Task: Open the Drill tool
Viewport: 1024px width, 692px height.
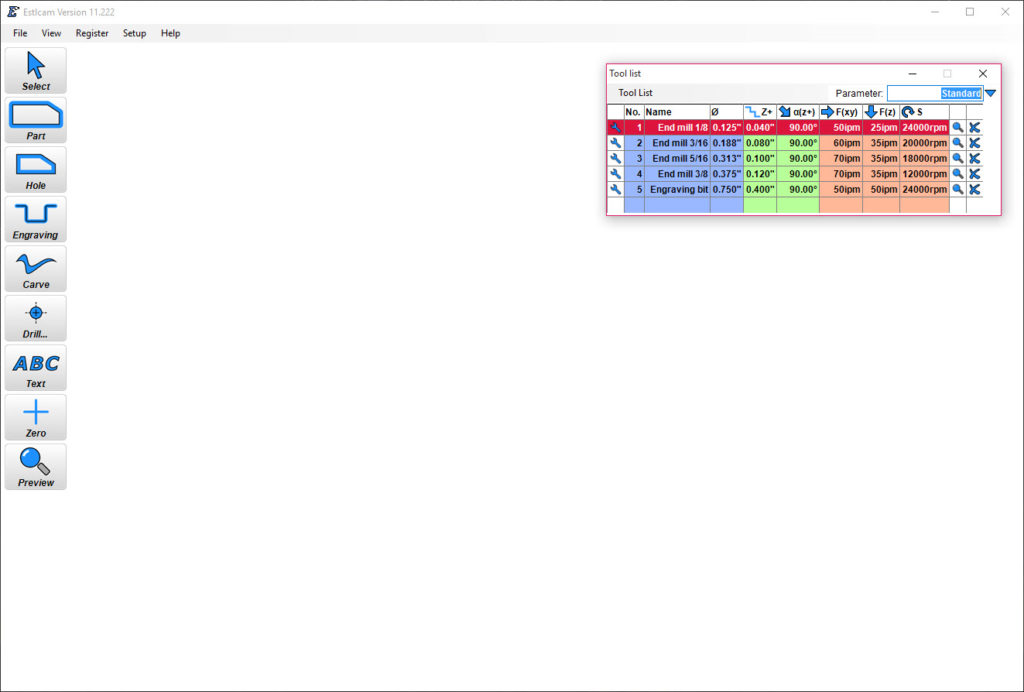Action: point(35,319)
